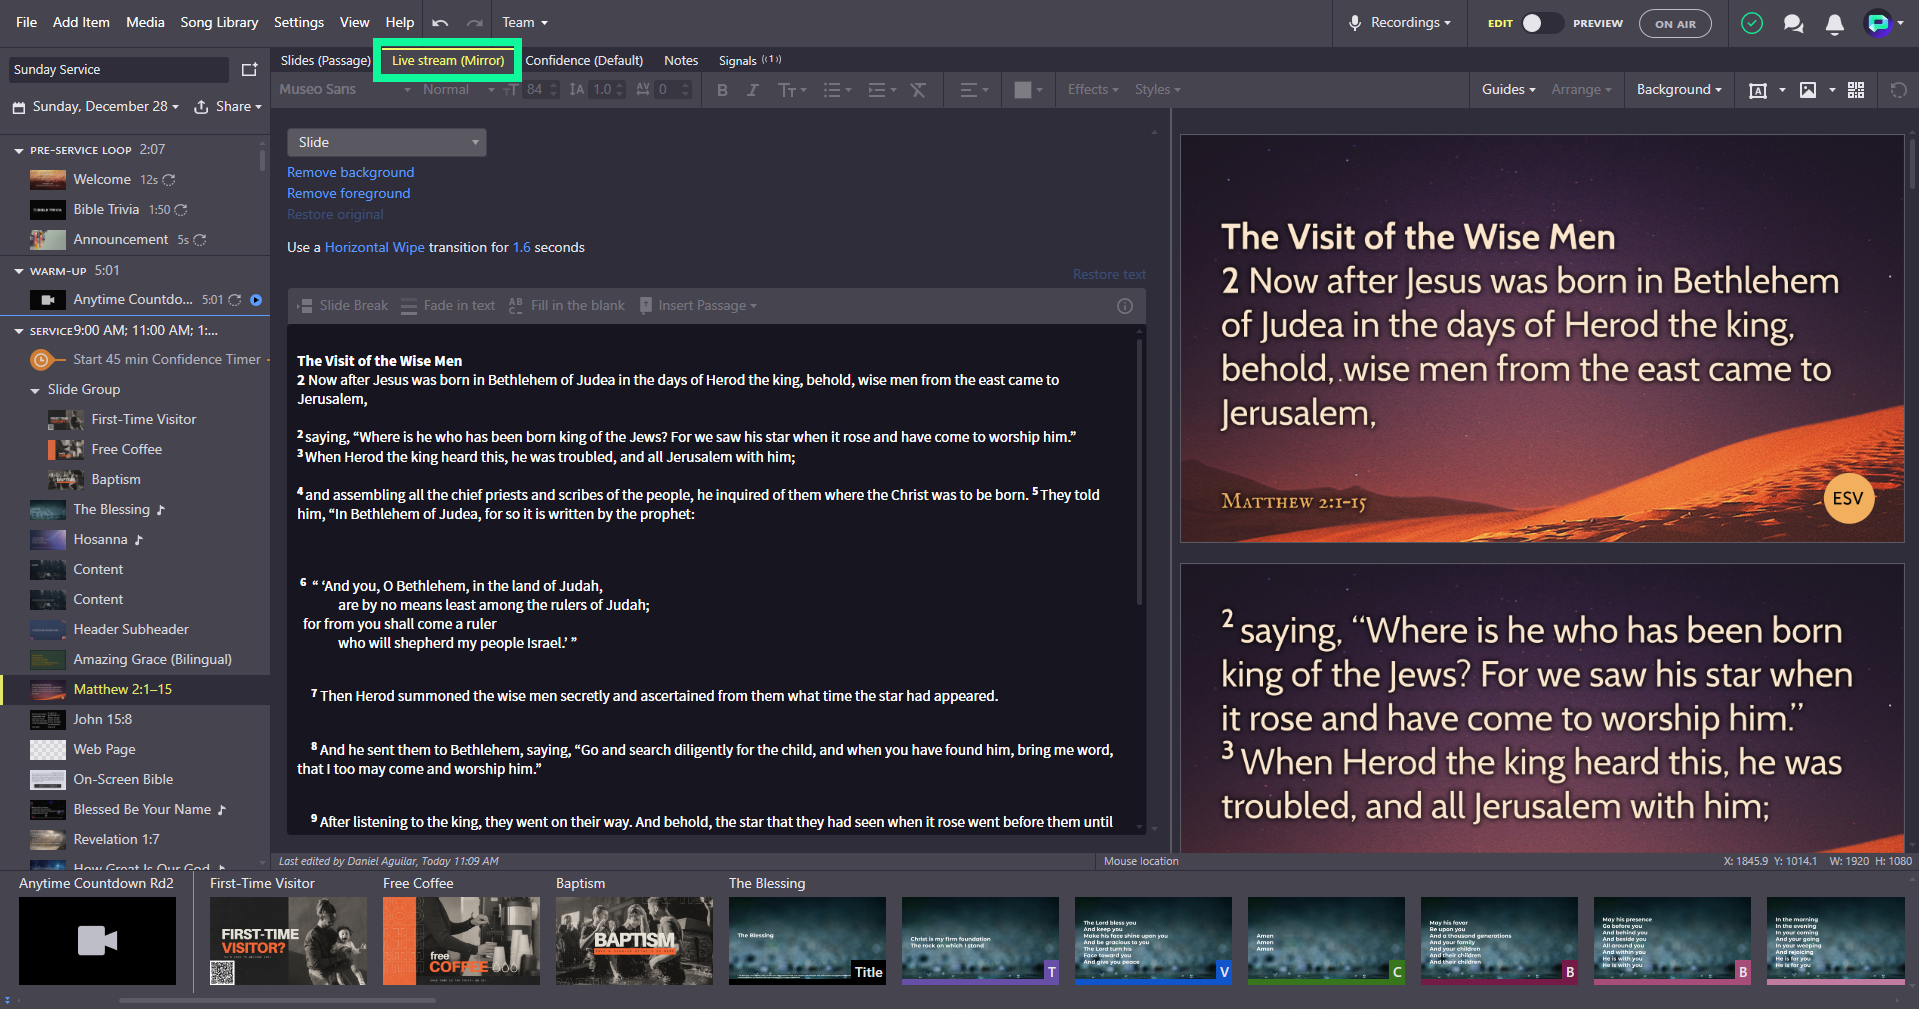Click the Start 45 min Confidence Timer icon

41,360
